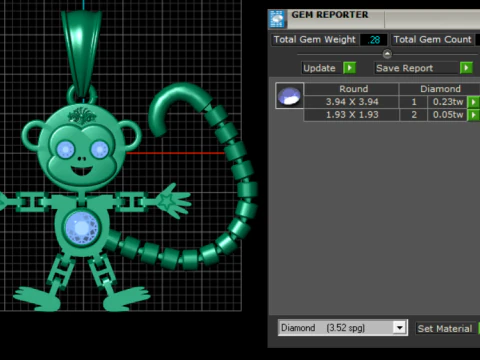
Task: Click the 0.23tw weight cell
Action: click(x=448, y=102)
